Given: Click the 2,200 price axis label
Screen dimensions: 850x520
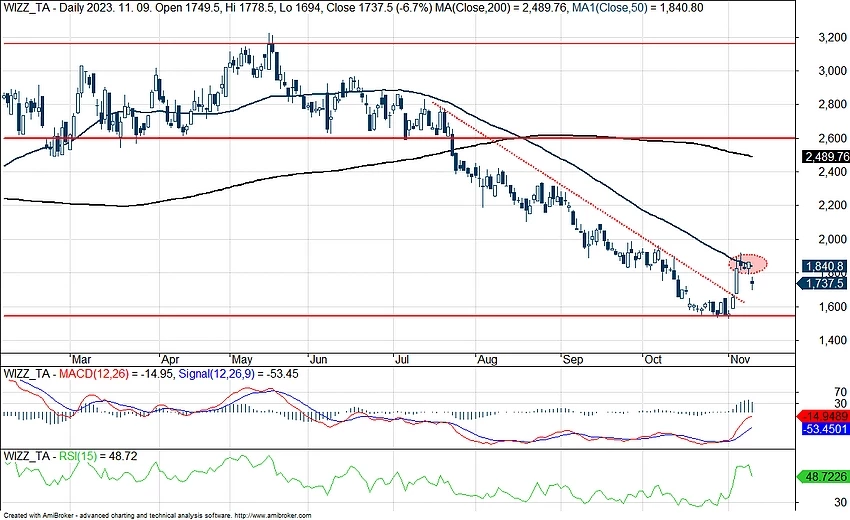Looking at the screenshot, I should [x=832, y=205].
